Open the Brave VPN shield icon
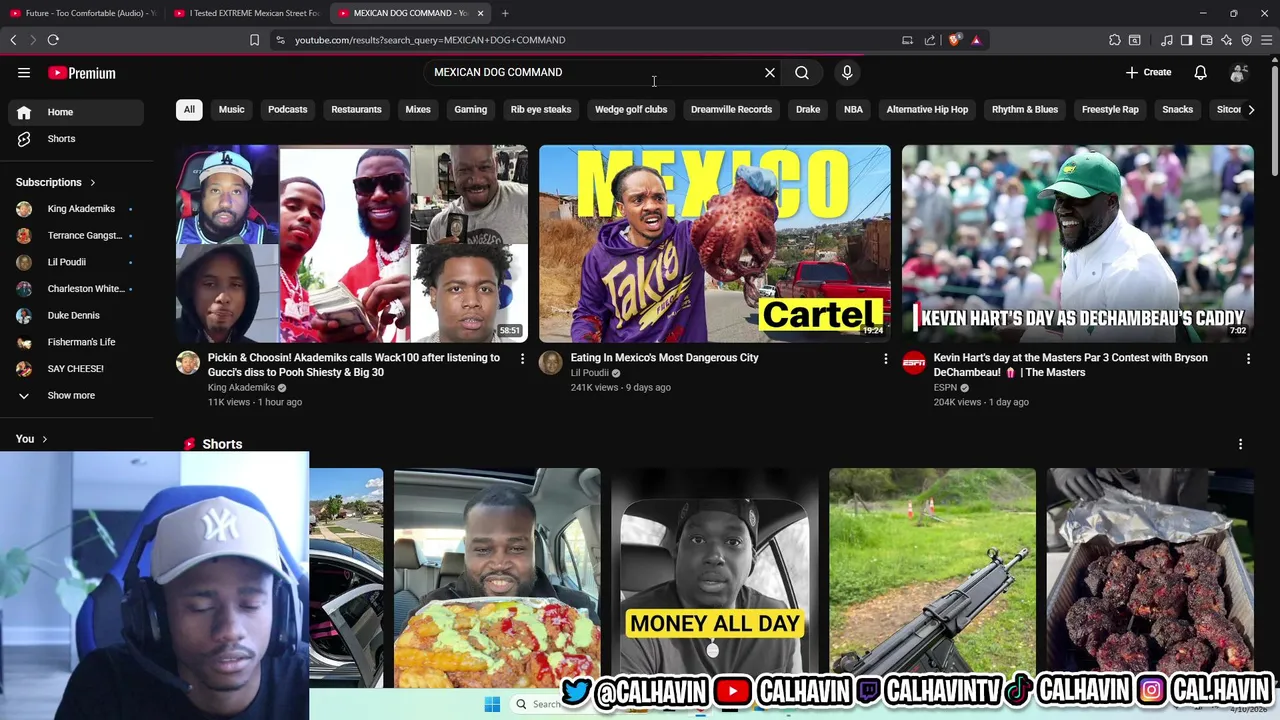 [x=1247, y=40]
